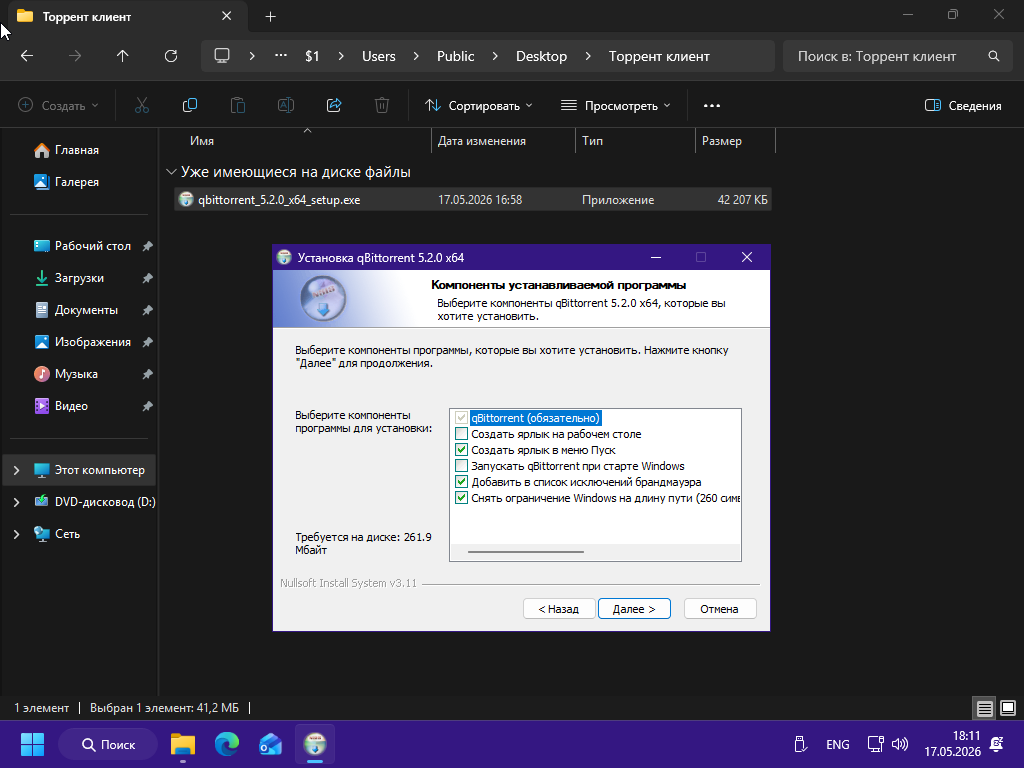Screen dimensions: 1024x768
Task: Open the network status tray icon
Action: [x=875, y=744]
